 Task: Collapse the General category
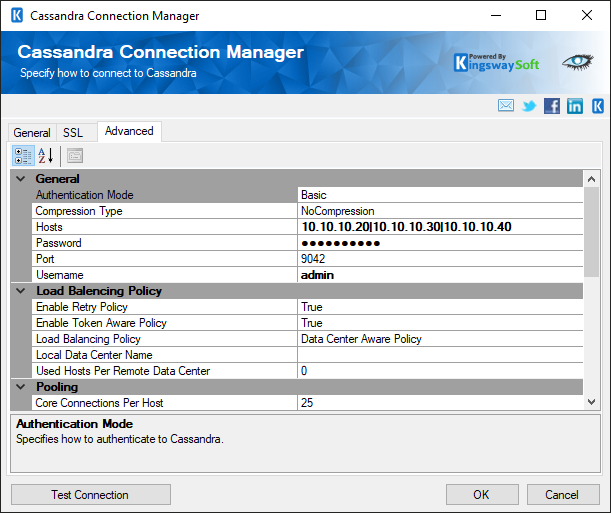(x=21, y=179)
